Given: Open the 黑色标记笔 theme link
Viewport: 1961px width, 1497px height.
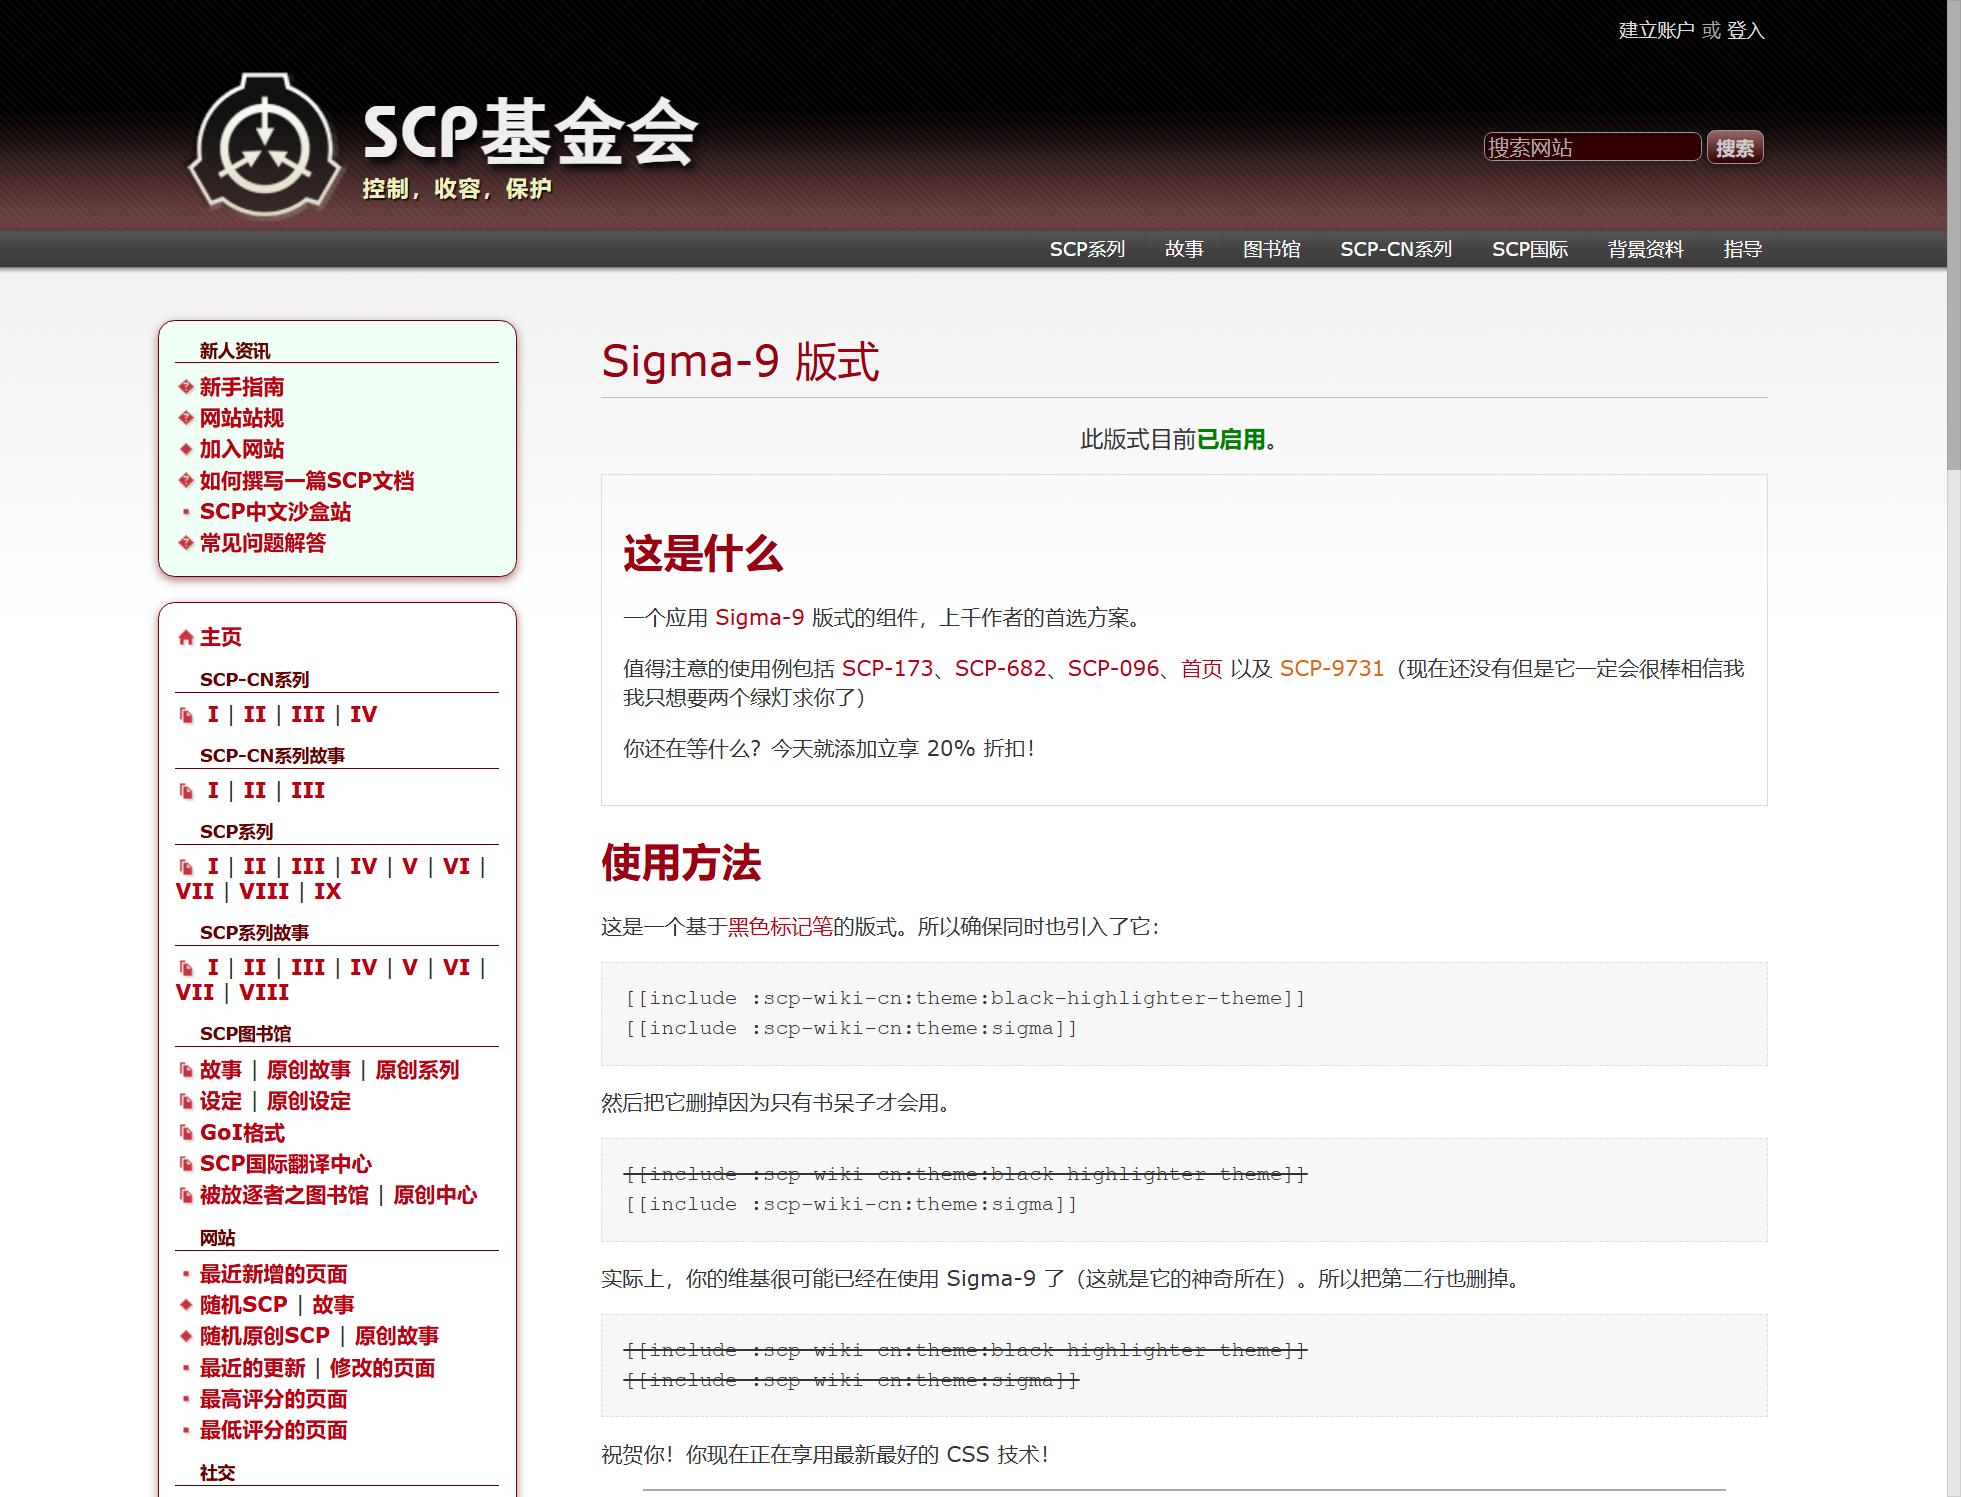Looking at the screenshot, I should click(x=780, y=927).
